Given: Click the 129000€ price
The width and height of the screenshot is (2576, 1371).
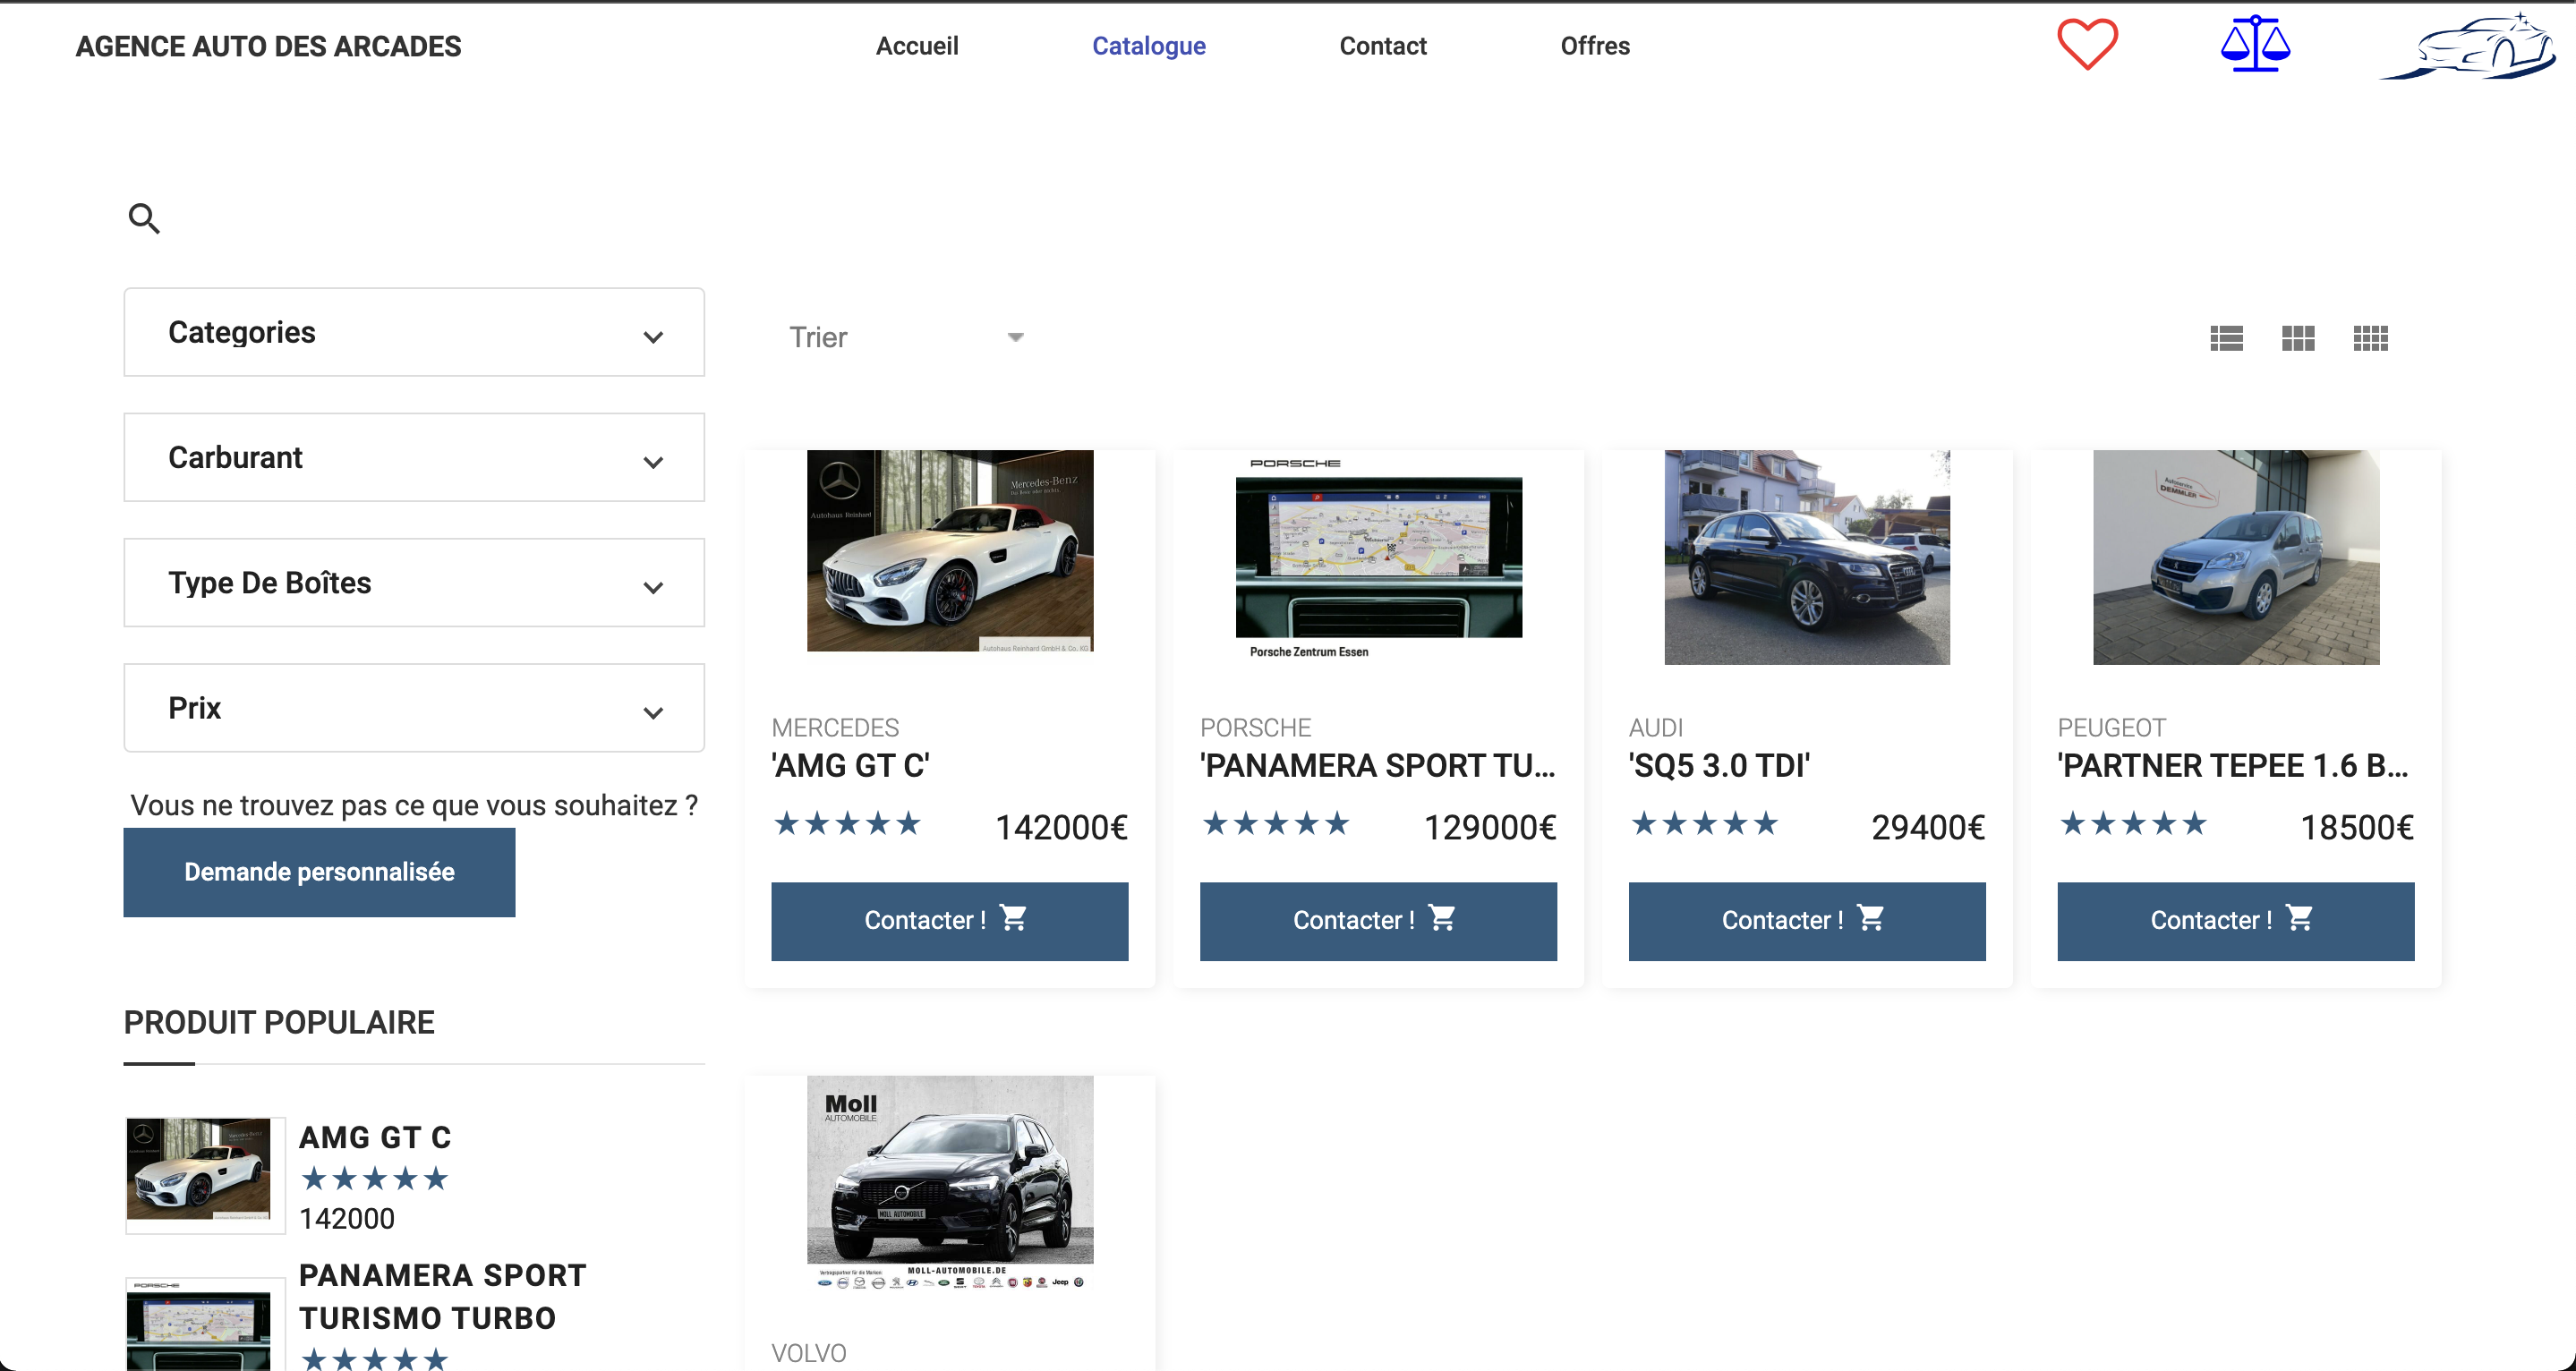Looking at the screenshot, I should click(1490, 828).
